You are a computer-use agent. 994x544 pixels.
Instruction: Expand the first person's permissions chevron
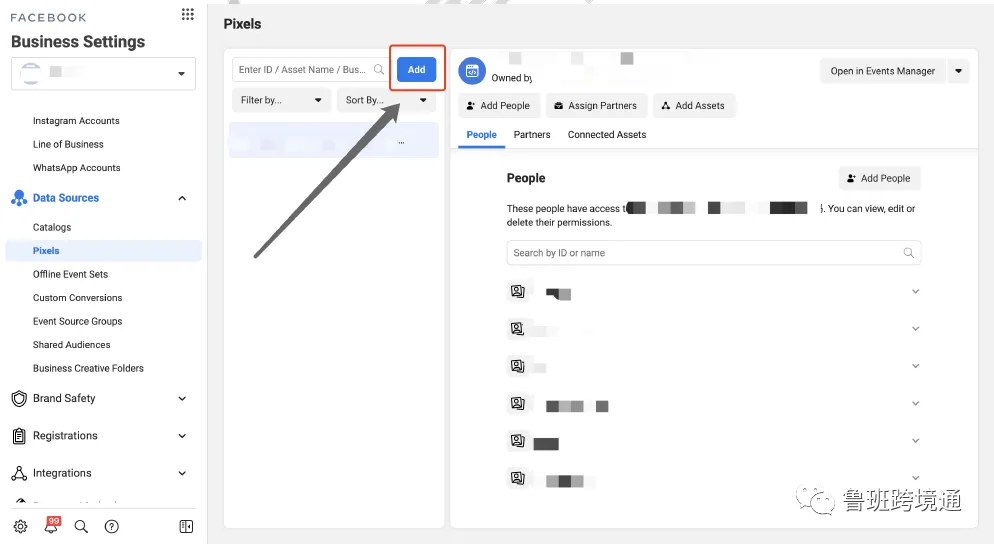tap(915, 292)
